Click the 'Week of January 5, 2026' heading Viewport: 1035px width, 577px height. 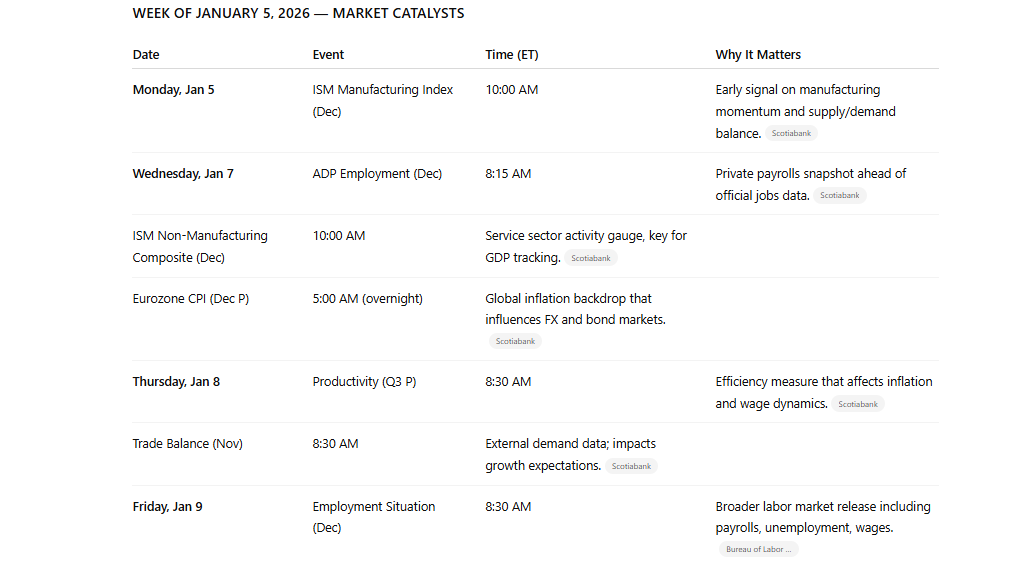[298, 14]
